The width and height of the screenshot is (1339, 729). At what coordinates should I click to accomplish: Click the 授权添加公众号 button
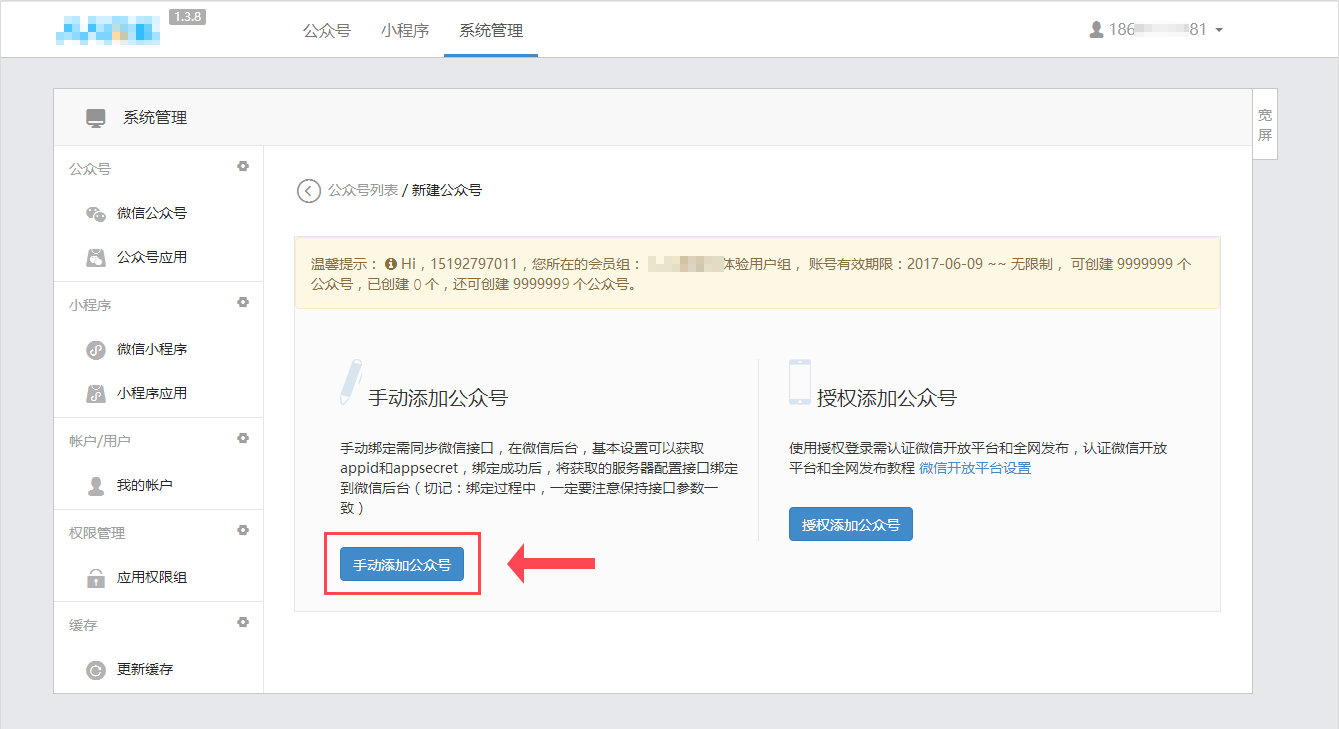850,524
